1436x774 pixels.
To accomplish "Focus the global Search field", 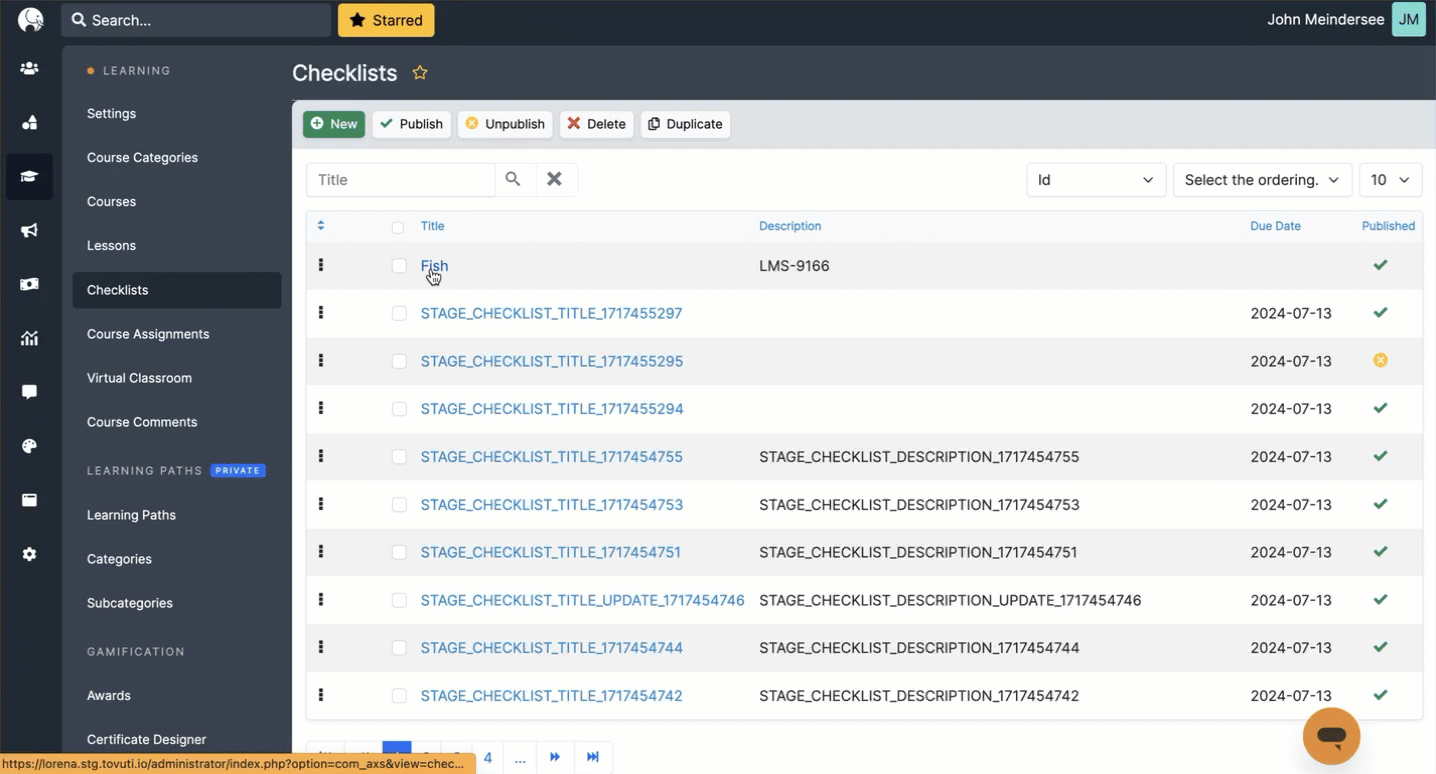I will click(196, 20).
